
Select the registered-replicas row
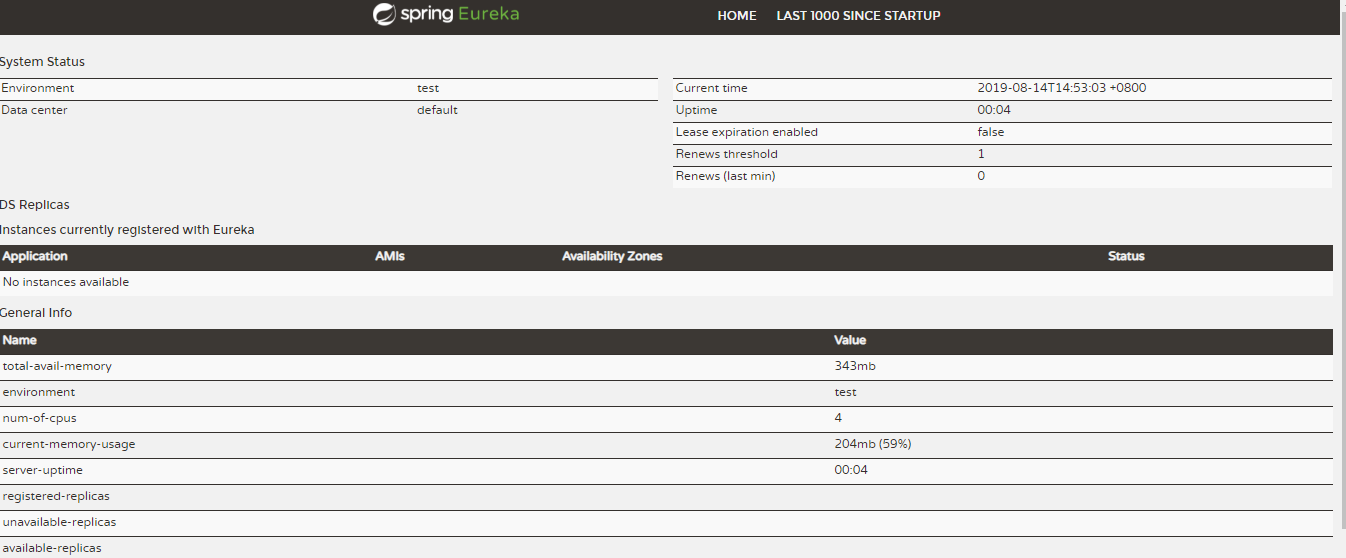point(666,496)
